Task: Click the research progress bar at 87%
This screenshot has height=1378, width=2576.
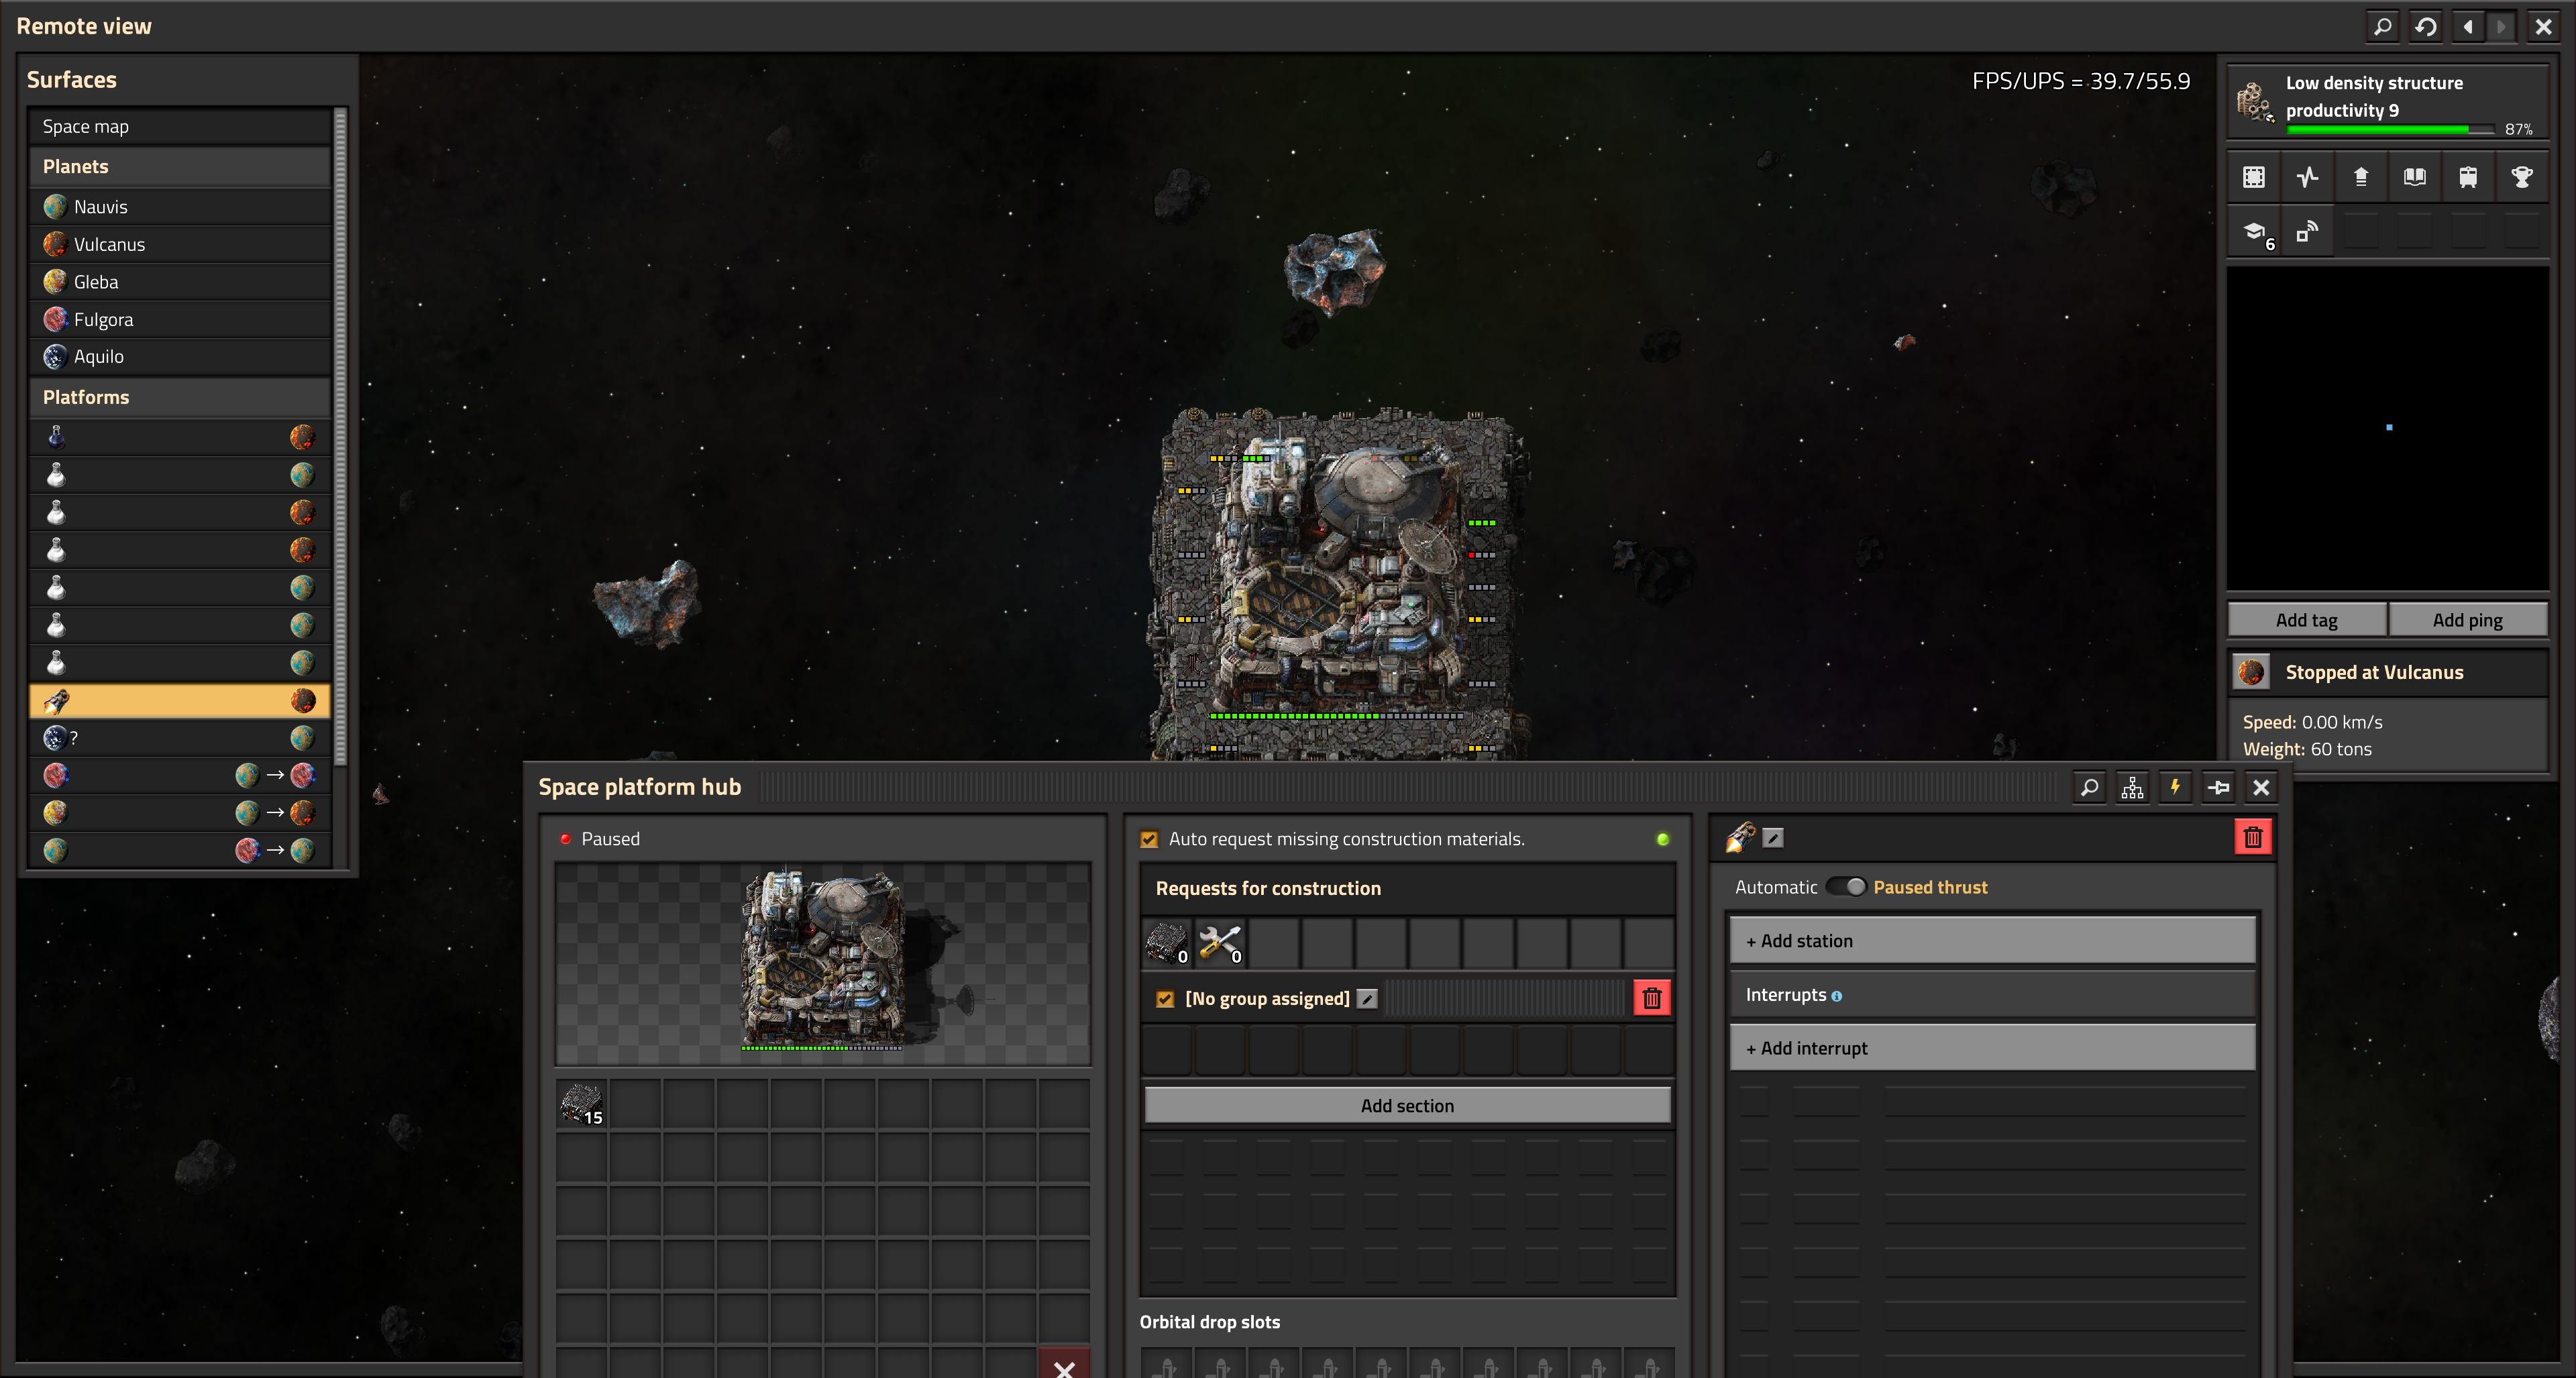Action: [2390, 129]
